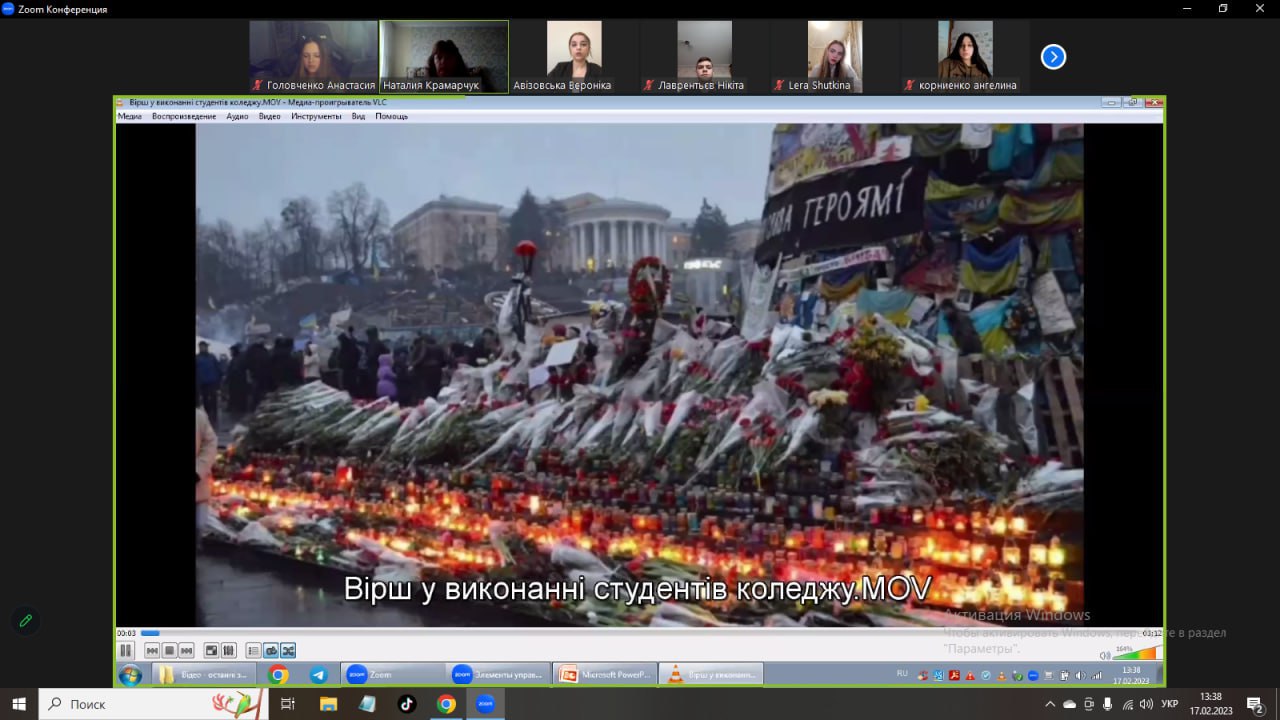
Task: Click network signal icon in shared tray
Action: [1096, 675]
